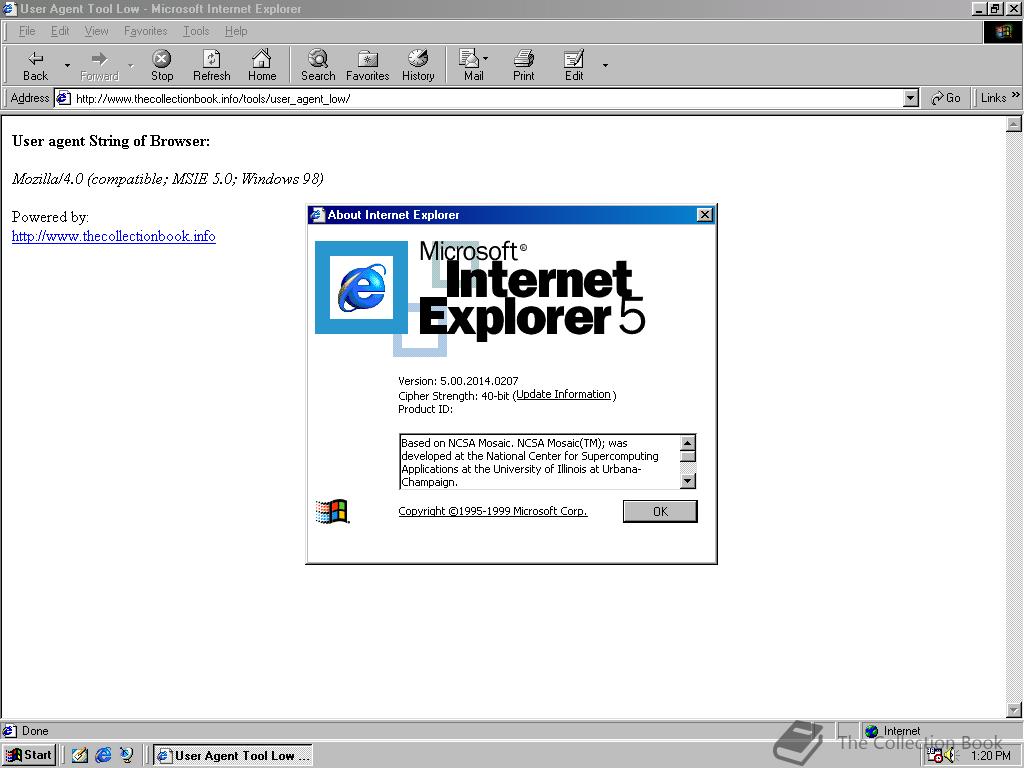Click the Back toolbar button
The image size is (1024, 768).
click(x=35, y=65)
